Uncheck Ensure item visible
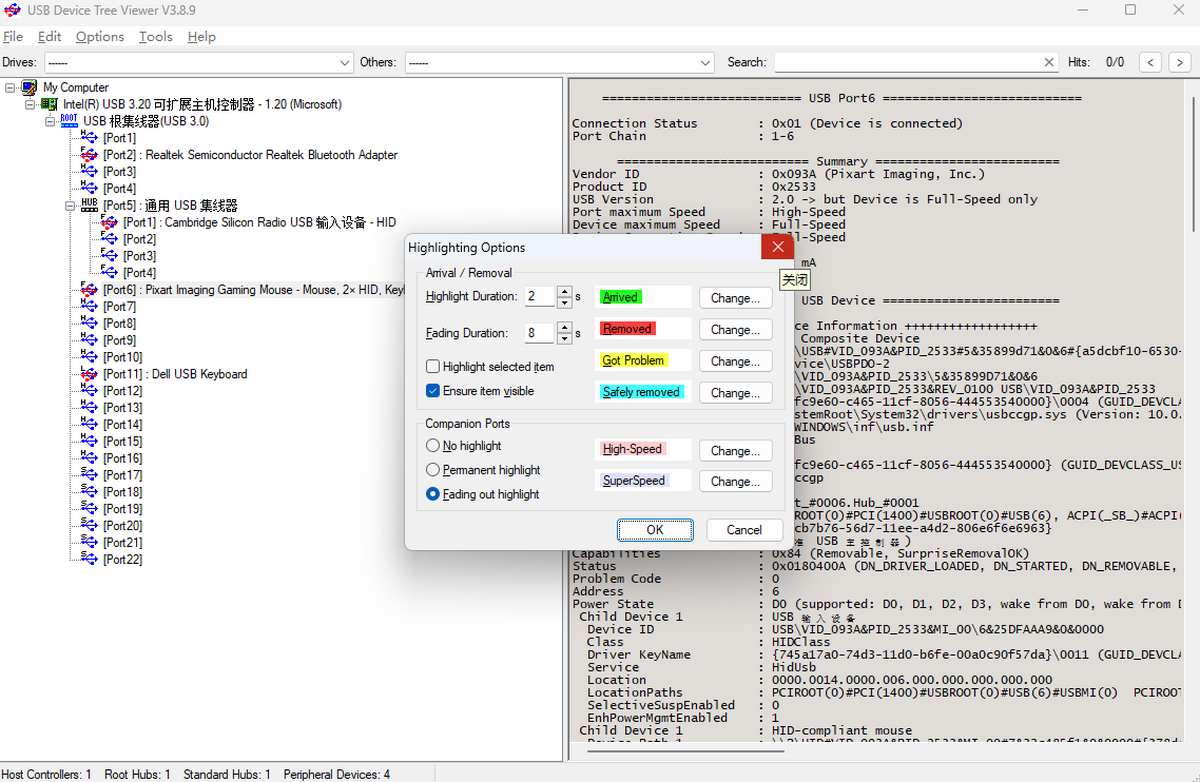This screenshot has width=1200, height=782. [433, 391]
